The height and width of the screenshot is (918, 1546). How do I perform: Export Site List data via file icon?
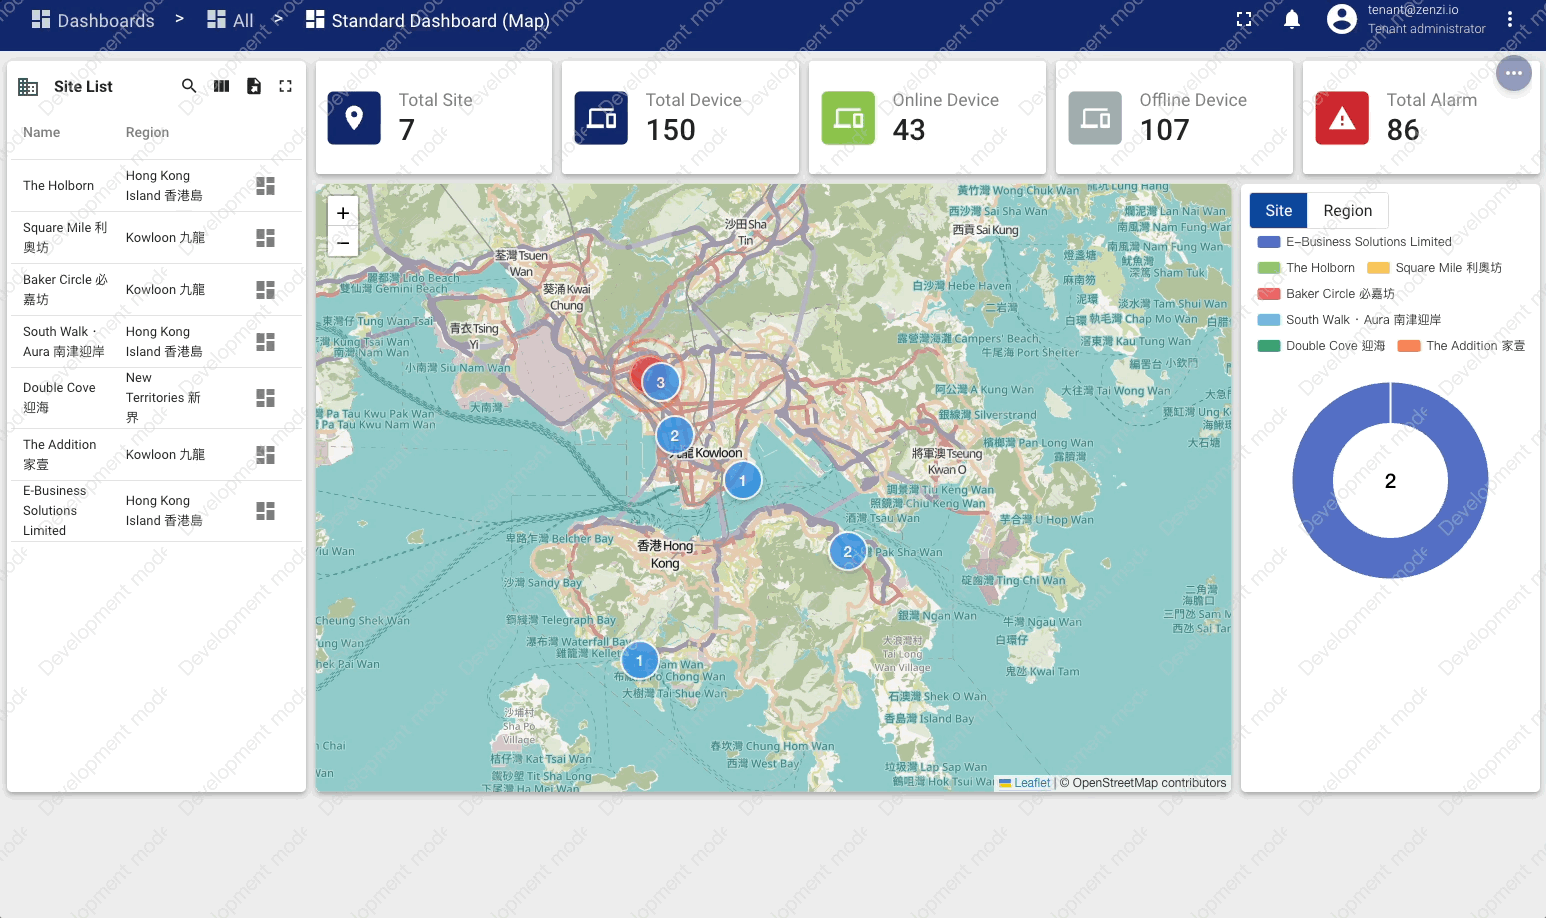254,86
